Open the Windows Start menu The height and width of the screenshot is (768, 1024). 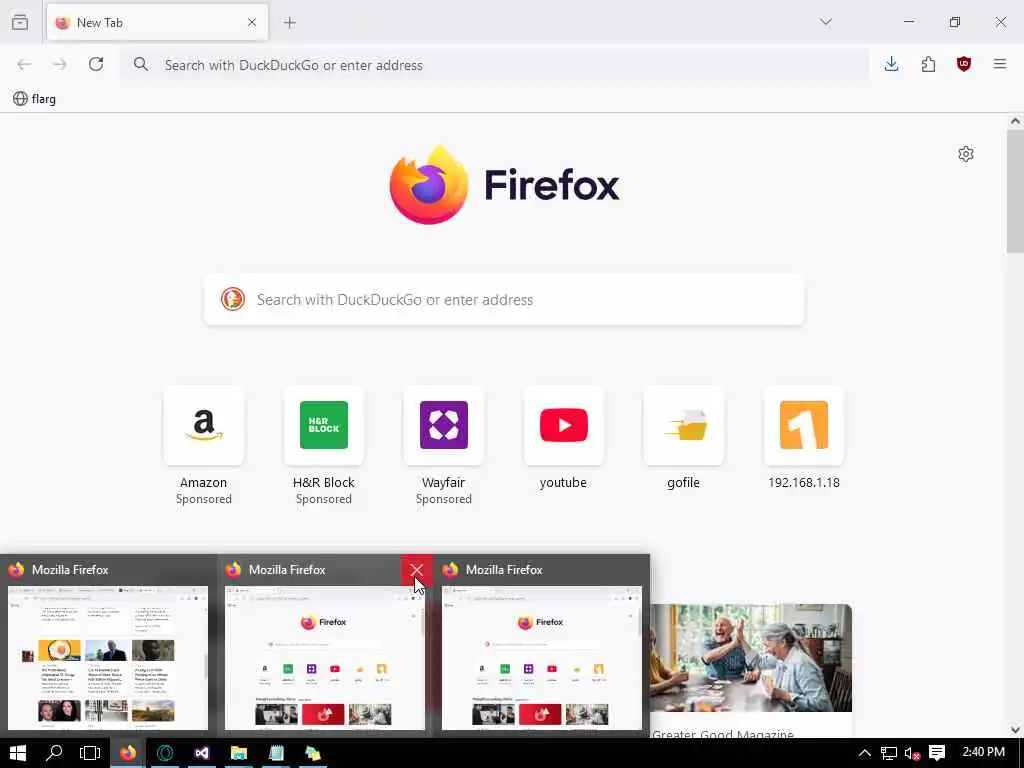18,753
